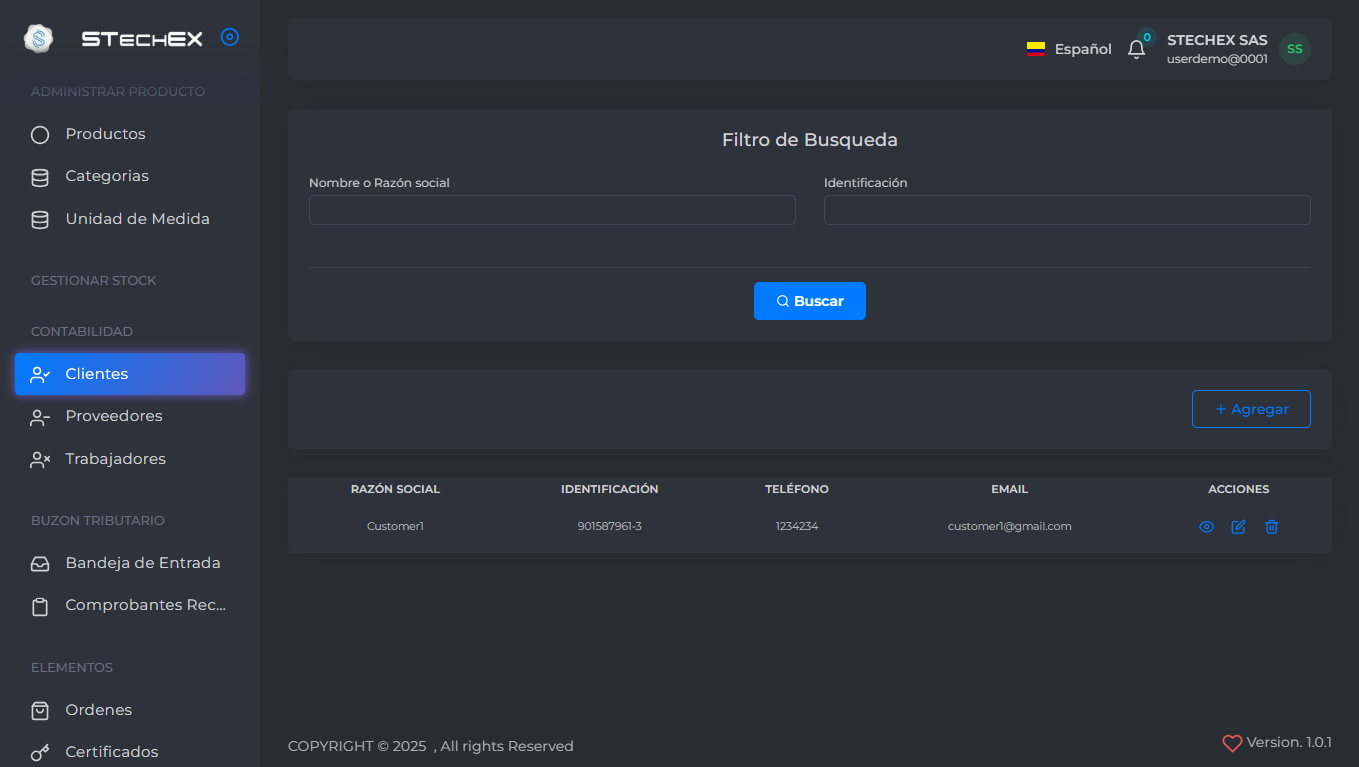
Task: View Customer1 details with eye icon
Action: (1206, 527)
